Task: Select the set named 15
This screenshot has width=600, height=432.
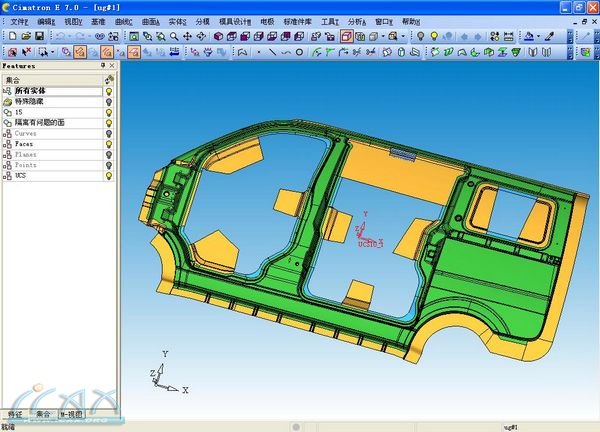Action: [52, 112]
